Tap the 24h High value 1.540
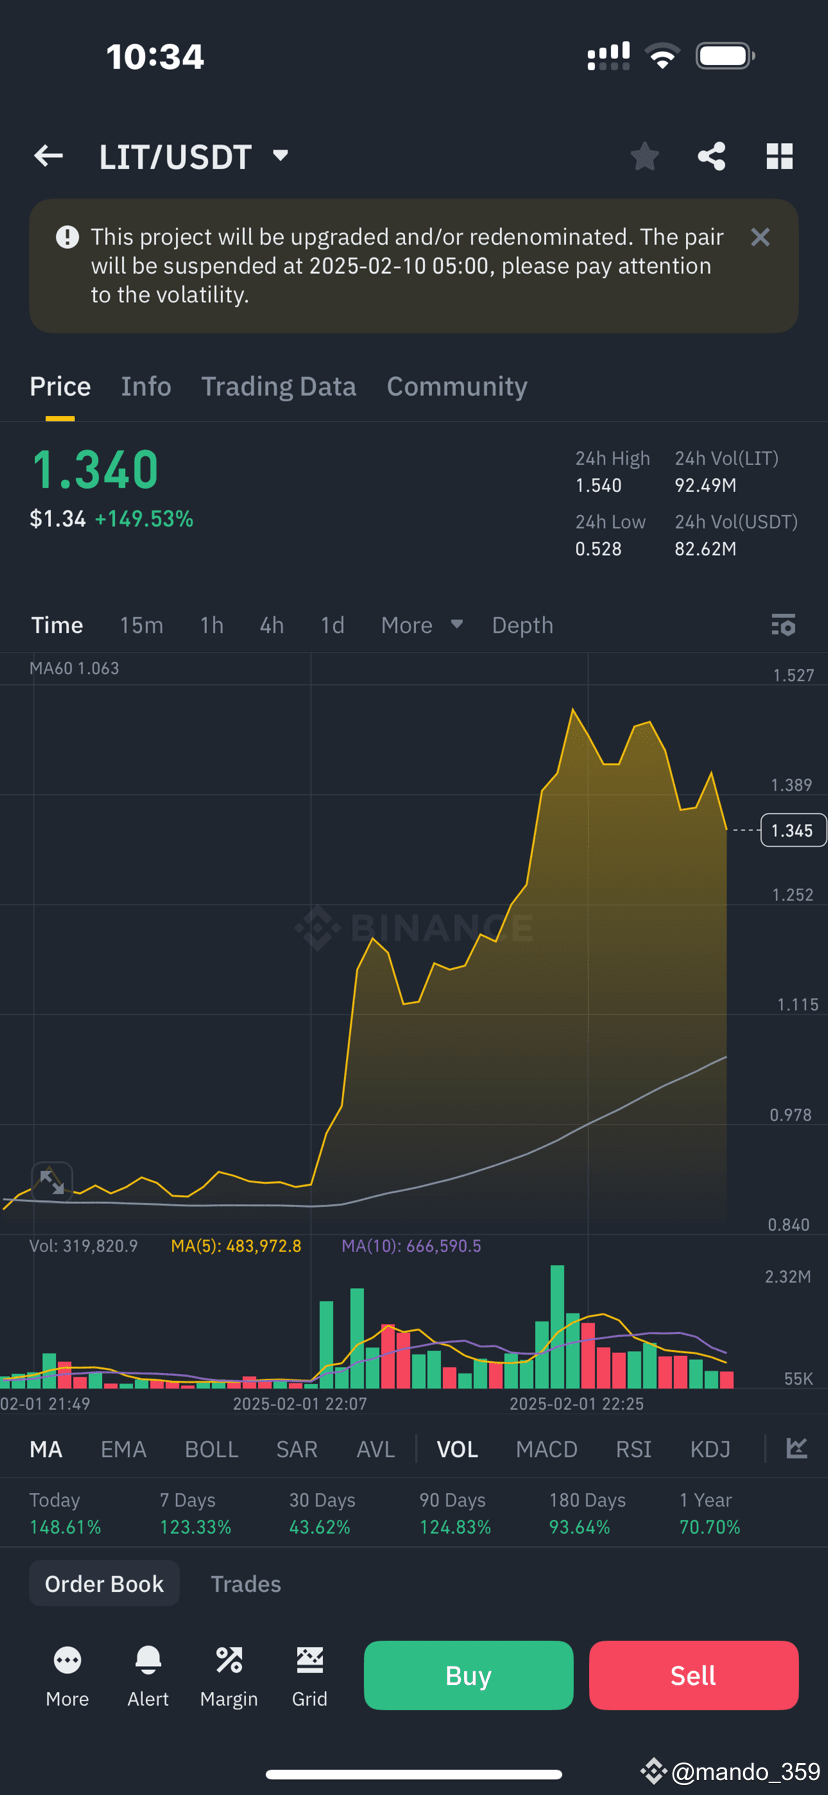Image resolution: width=828 pixels, height=1795 pixels. point(598,485)
